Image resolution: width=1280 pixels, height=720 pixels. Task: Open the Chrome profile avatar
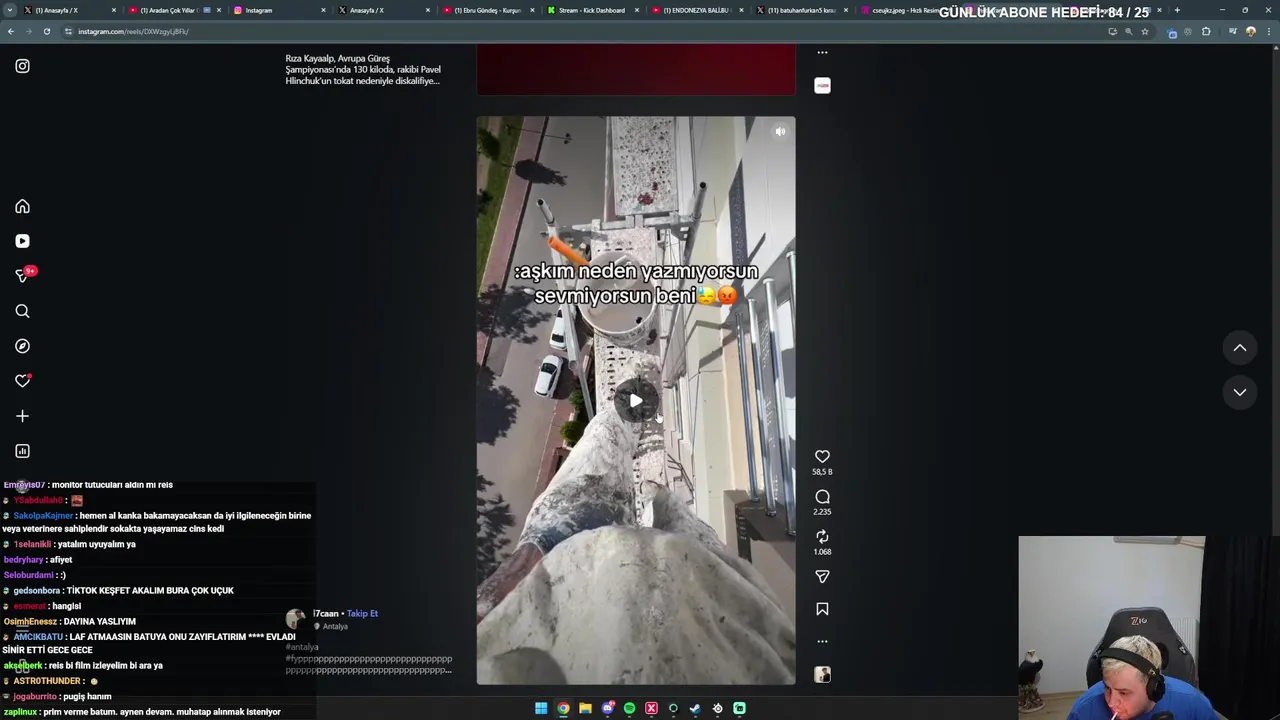[x=1250, y=31]
